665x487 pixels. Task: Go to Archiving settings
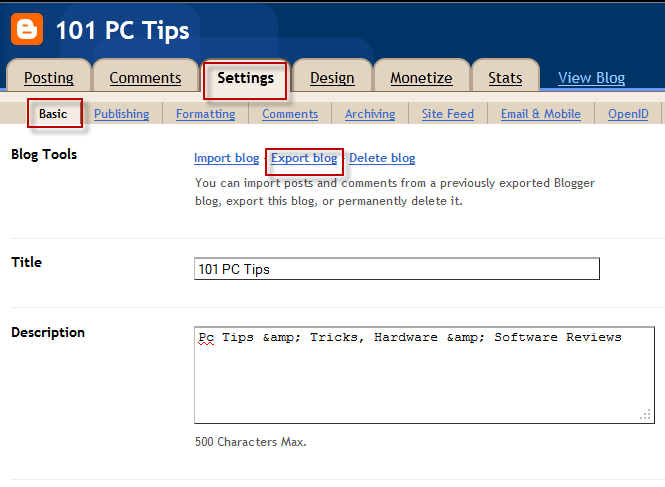coord(370,114)
